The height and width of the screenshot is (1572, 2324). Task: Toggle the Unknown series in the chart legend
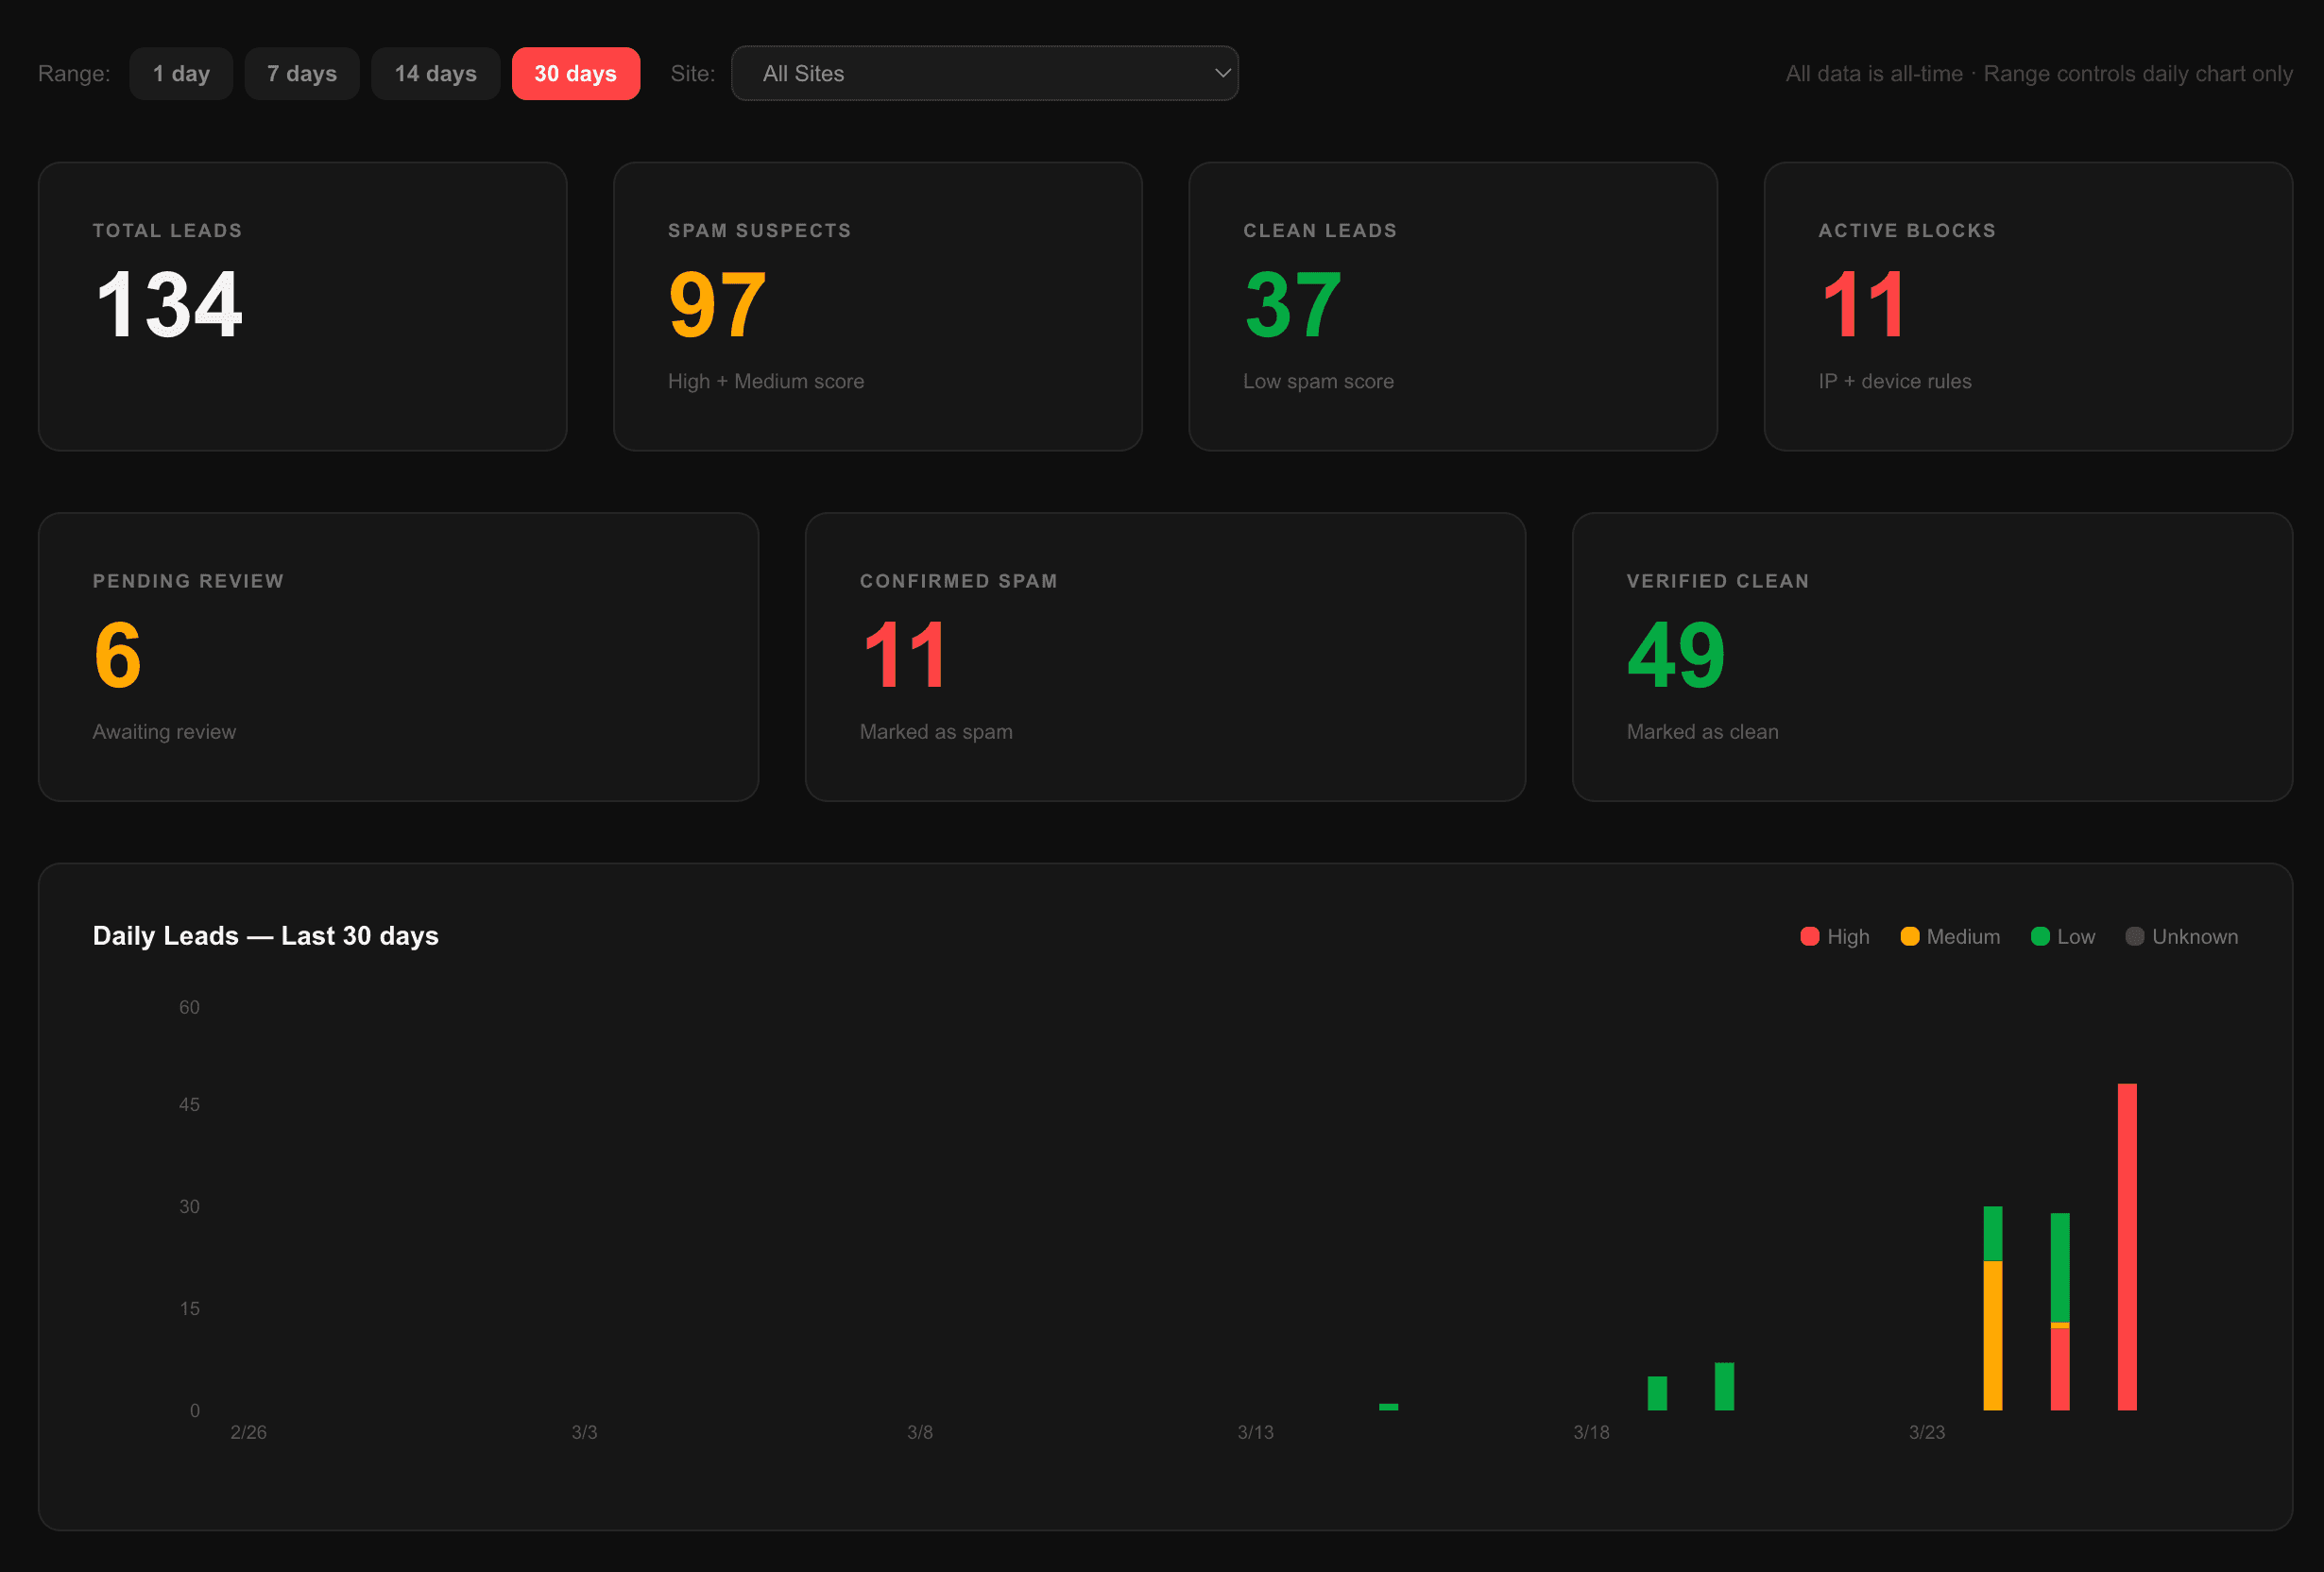point(2180,937)
